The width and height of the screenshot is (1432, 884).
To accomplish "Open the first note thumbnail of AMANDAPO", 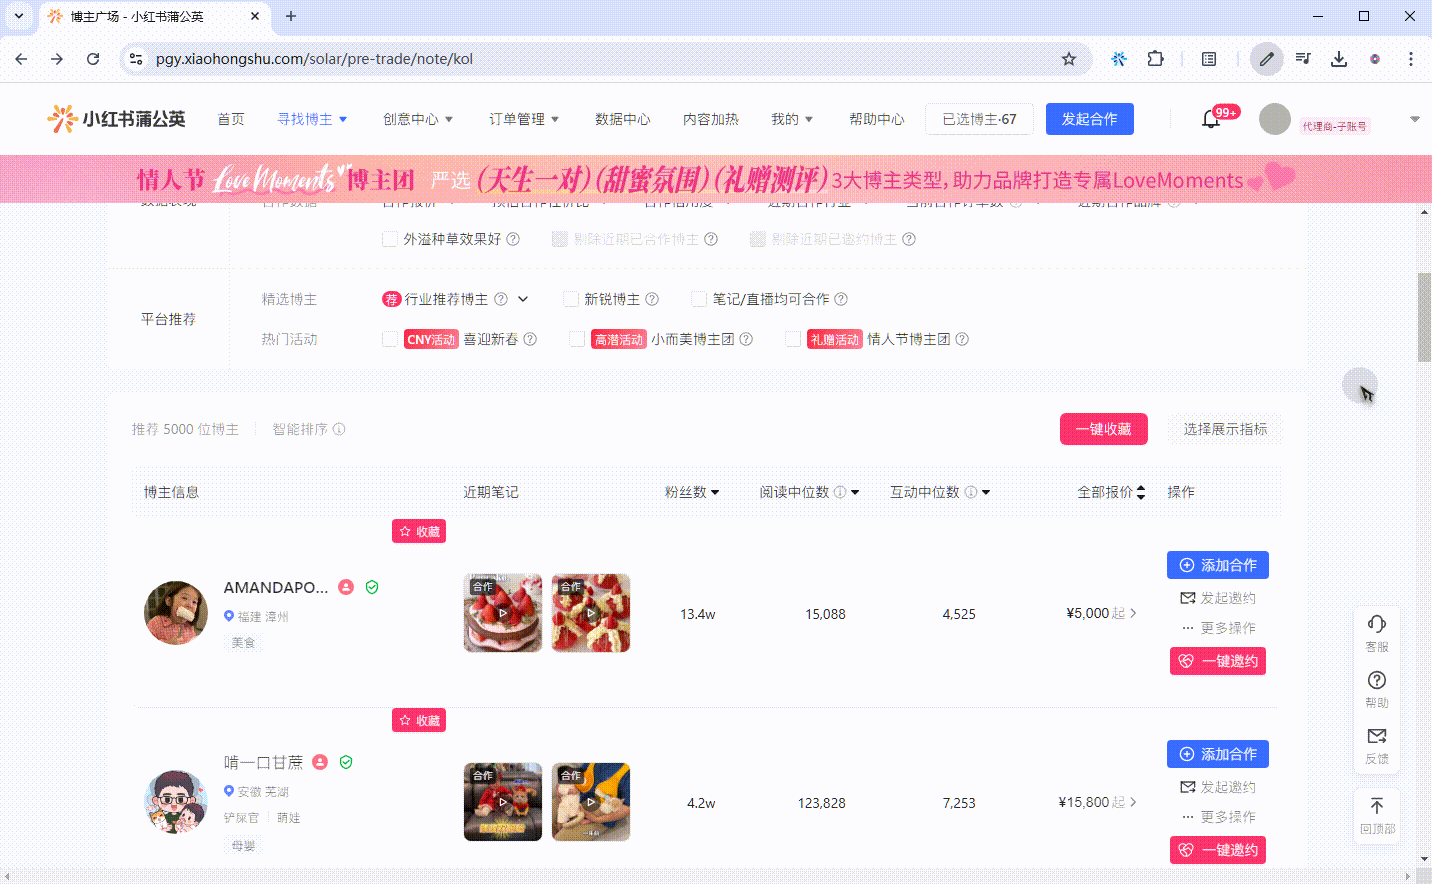I will click(x=503, y=613).
